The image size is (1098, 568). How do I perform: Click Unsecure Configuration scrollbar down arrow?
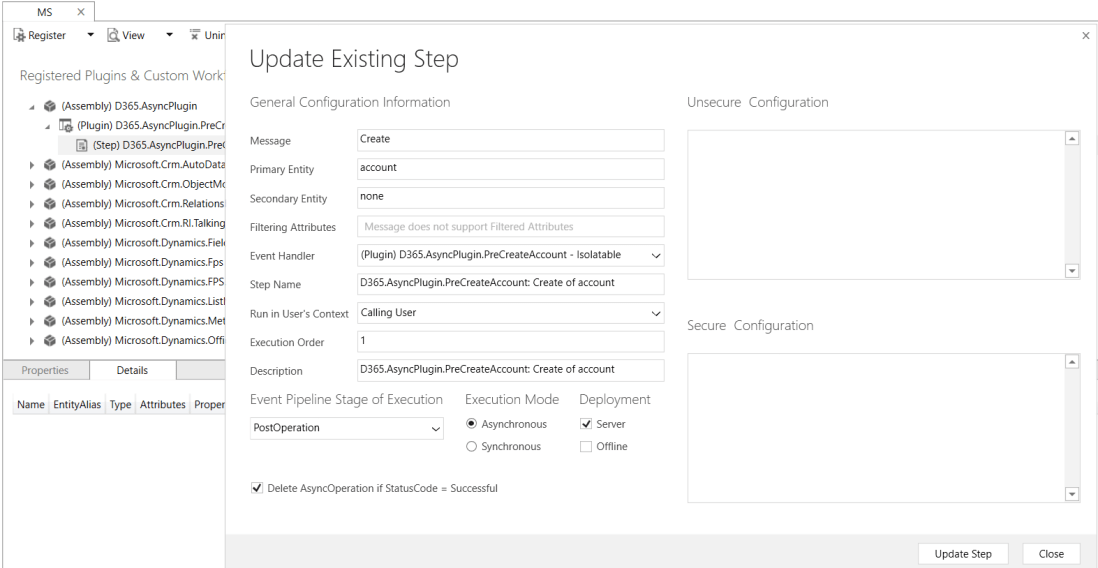(1072, 271)
